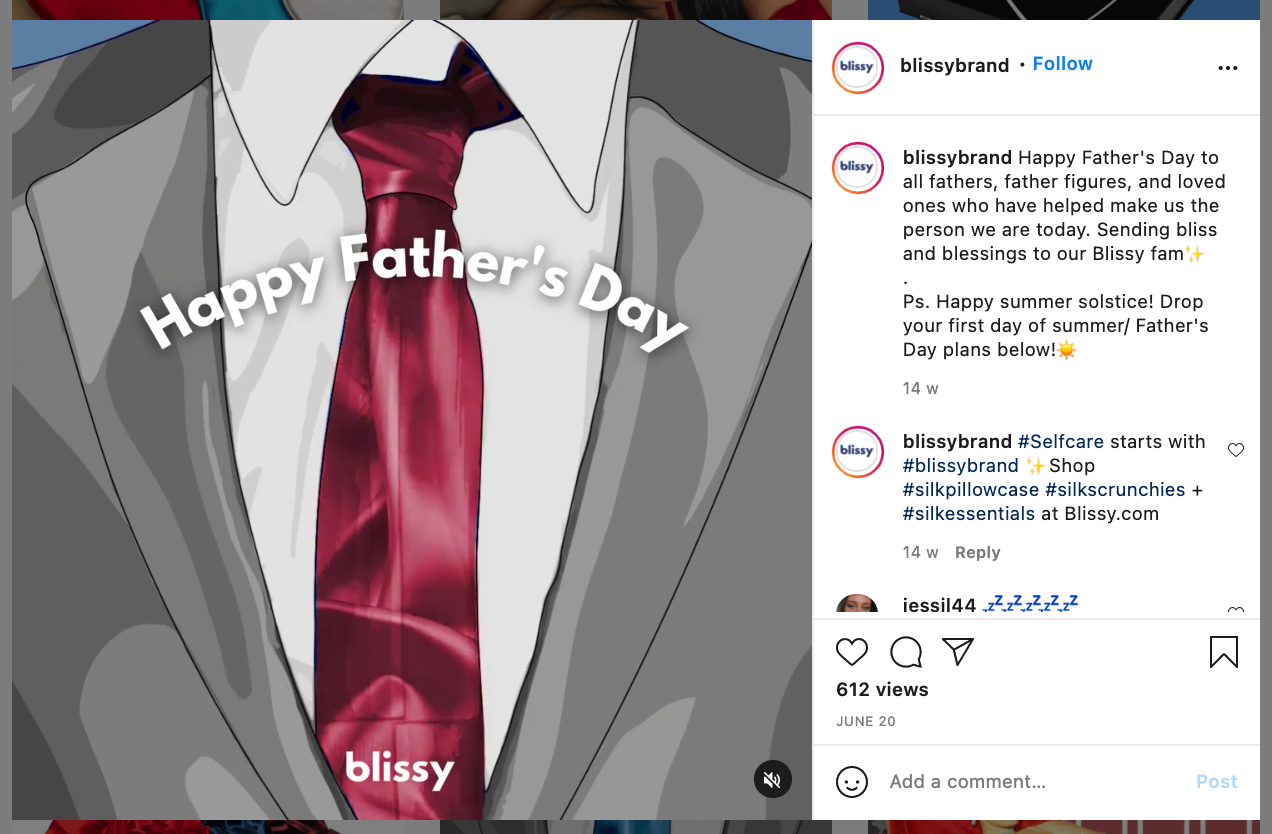Open the #silkscrunchies hashtag link
The image size is (1272, 834).
pos(1115,490)
